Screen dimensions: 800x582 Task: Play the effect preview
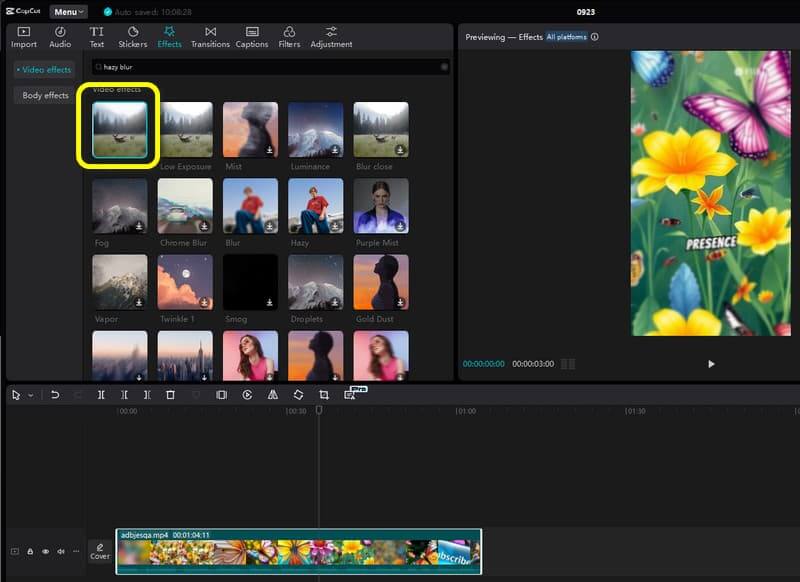coord(711,364)
